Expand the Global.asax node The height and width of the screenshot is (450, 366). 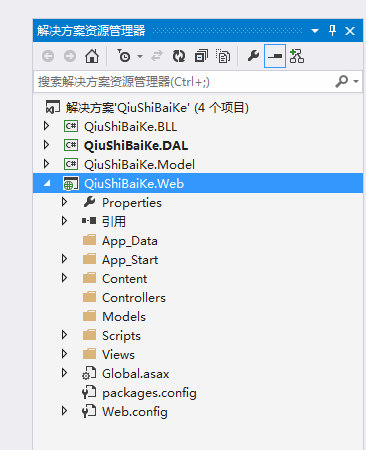pos(64,373)
